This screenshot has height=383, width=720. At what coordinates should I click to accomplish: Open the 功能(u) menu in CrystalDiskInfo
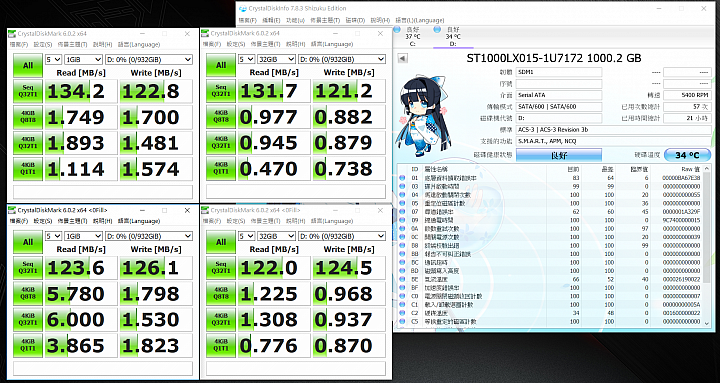(x=295, y=20)
